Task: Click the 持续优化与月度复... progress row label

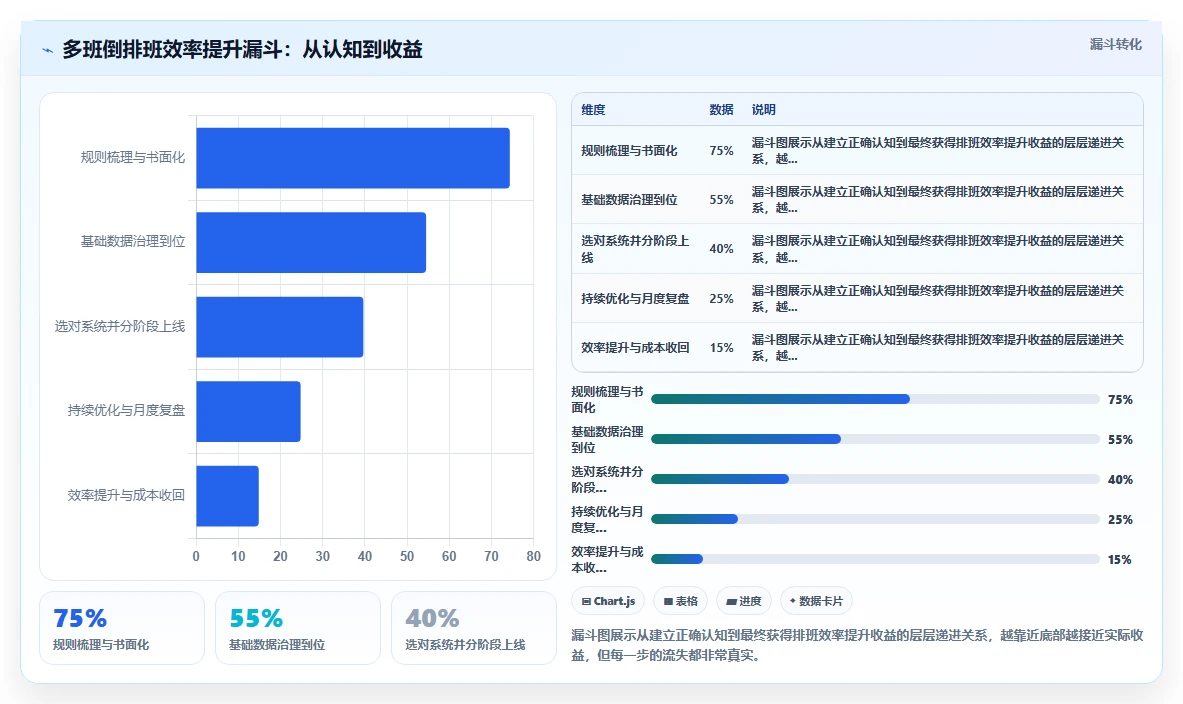Action: tap(607, 519)
